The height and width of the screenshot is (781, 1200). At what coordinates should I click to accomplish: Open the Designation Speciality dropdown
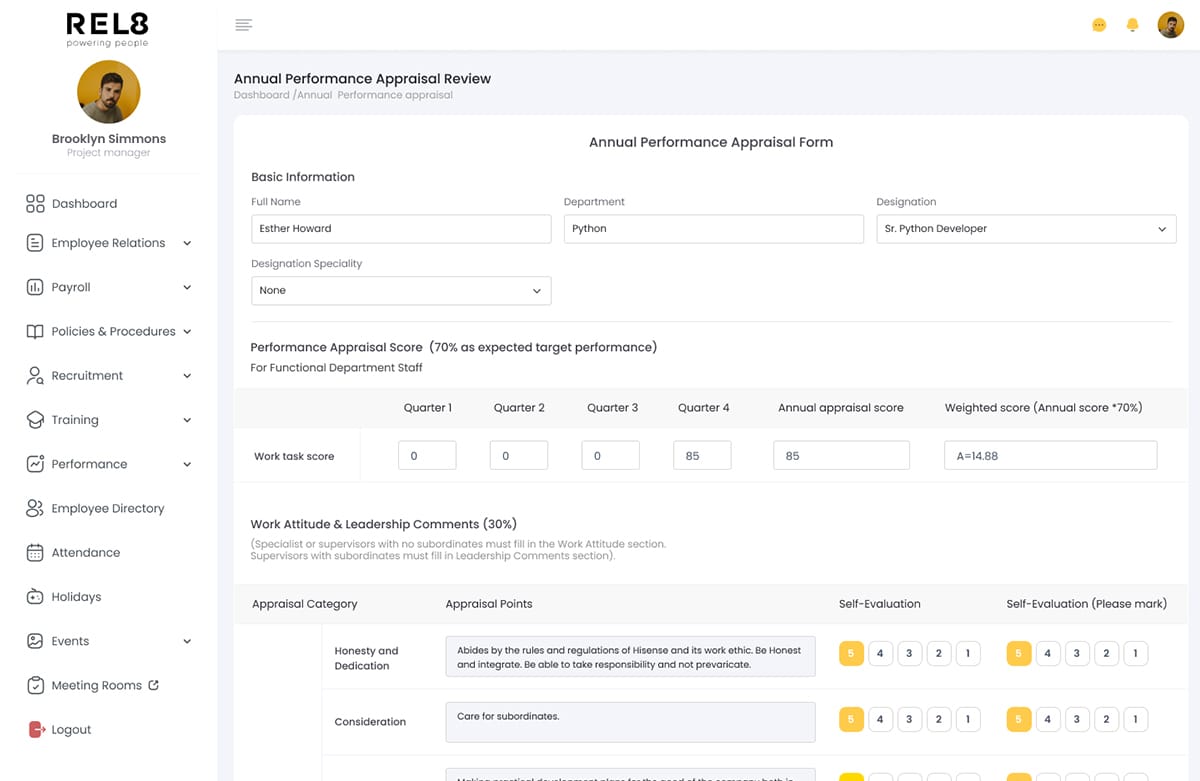pos(400,291)
